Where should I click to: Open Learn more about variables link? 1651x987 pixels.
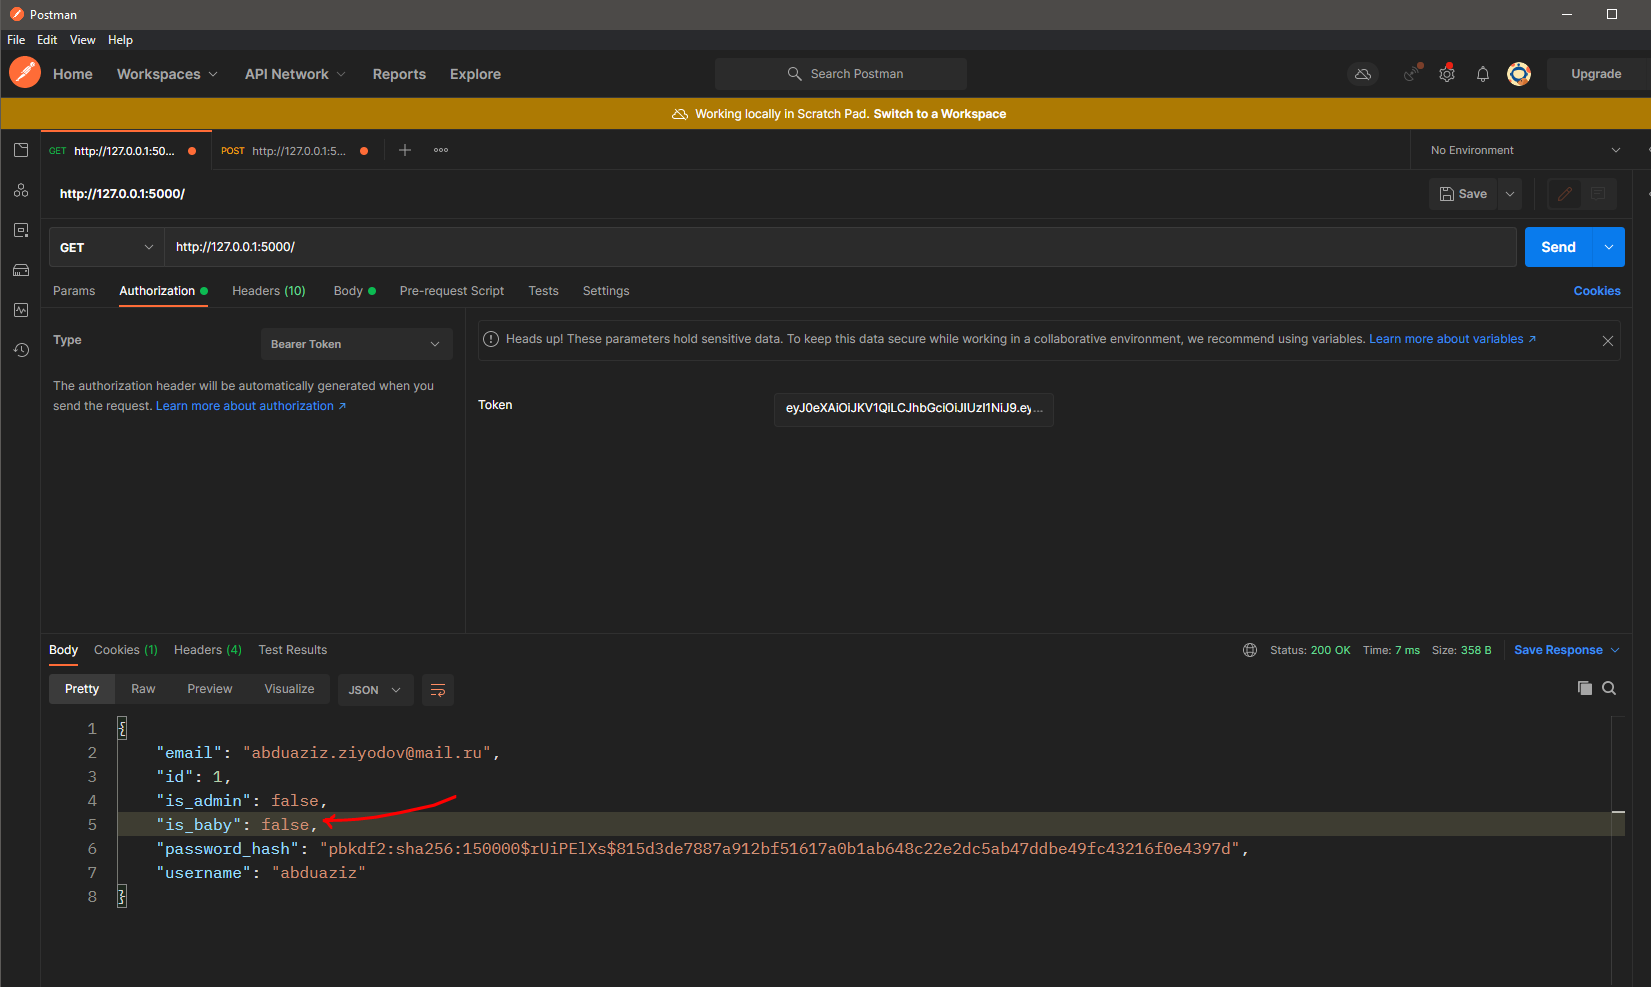(x=1452, y=339)
